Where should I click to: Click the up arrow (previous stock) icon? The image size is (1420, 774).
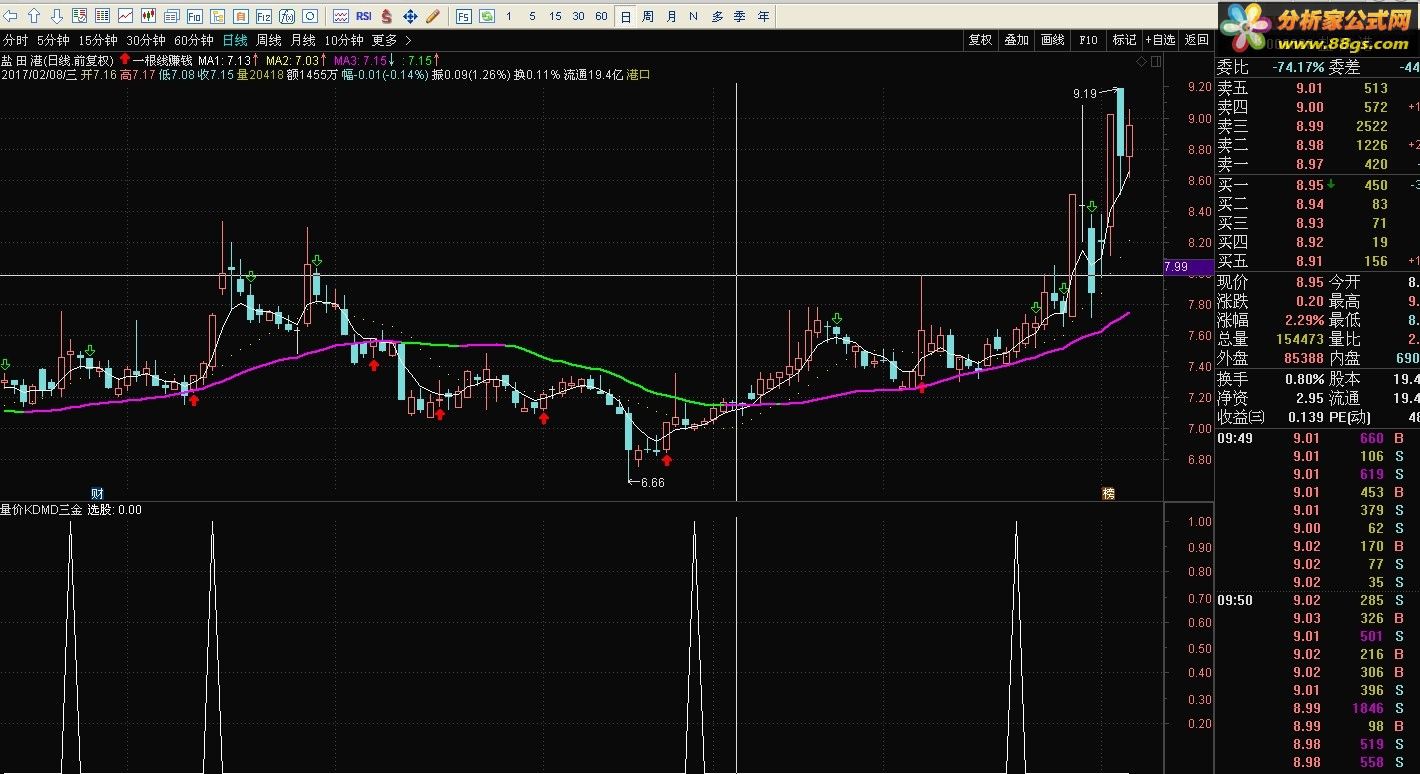pos(35,16)
